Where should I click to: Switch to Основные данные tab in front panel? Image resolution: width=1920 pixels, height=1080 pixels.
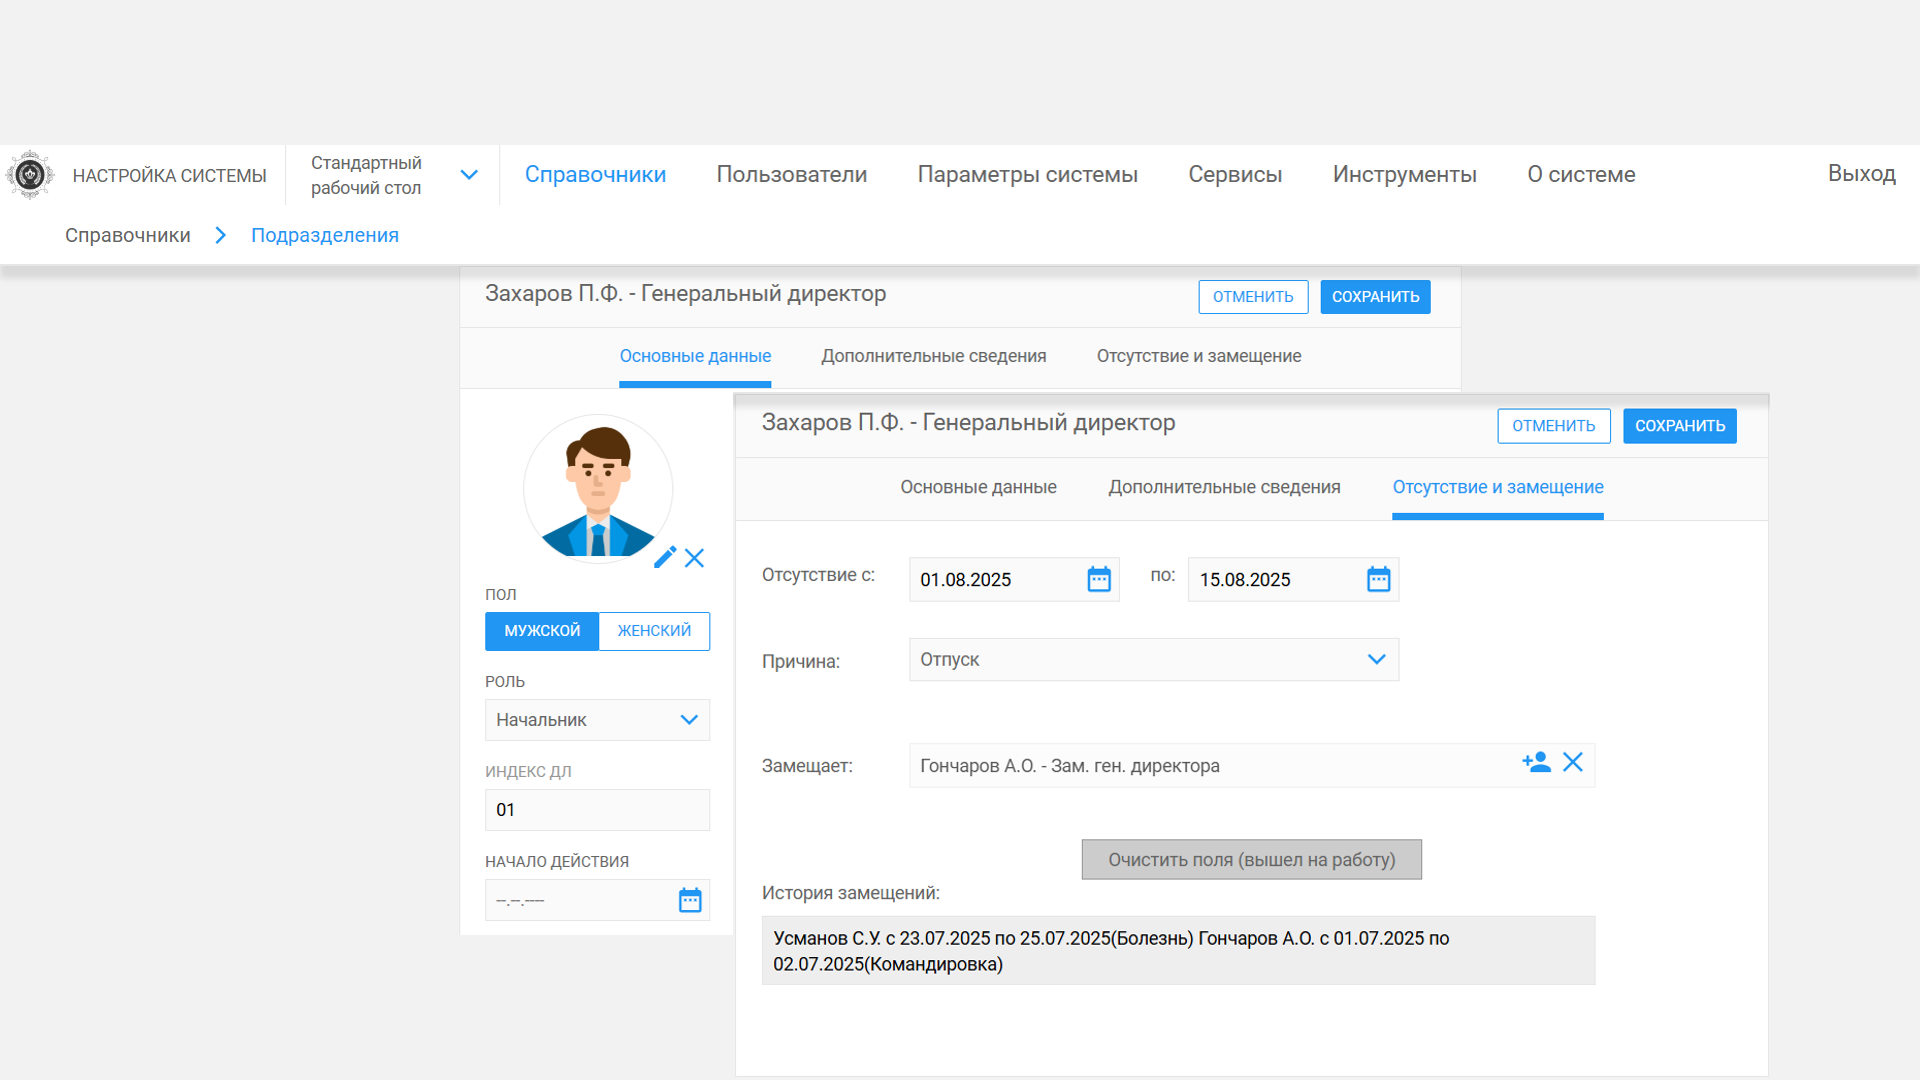click(x=978, y=487)
